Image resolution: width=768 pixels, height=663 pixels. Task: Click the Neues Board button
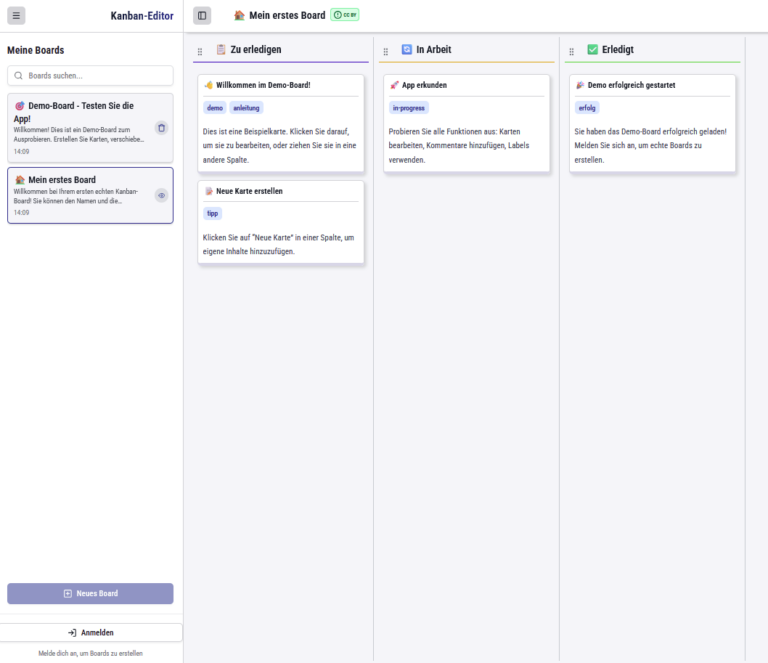click(90, 593)
